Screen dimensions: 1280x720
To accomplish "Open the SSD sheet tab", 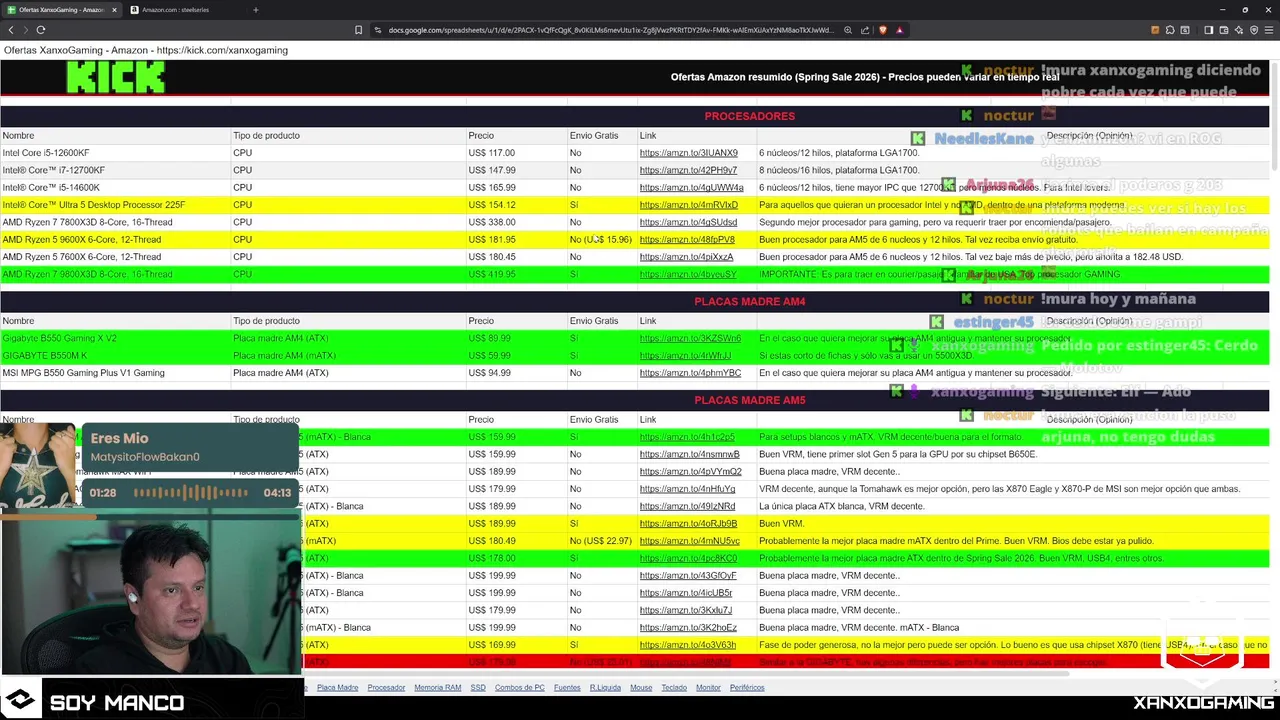I will click(478, 688).
